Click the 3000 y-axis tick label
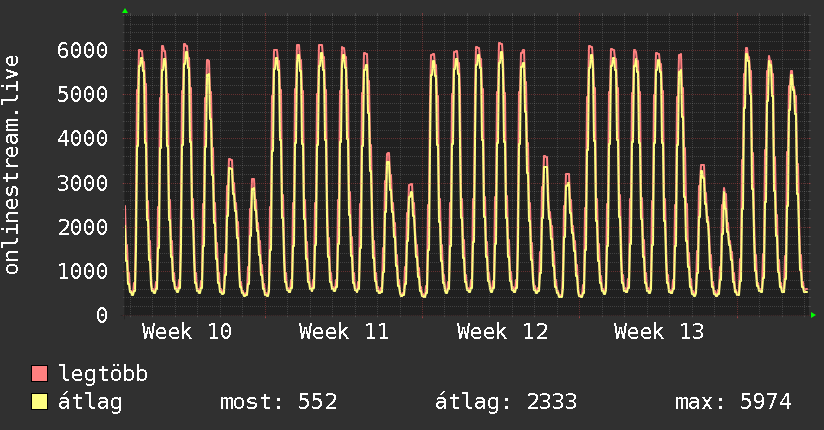 click(83, 183)
